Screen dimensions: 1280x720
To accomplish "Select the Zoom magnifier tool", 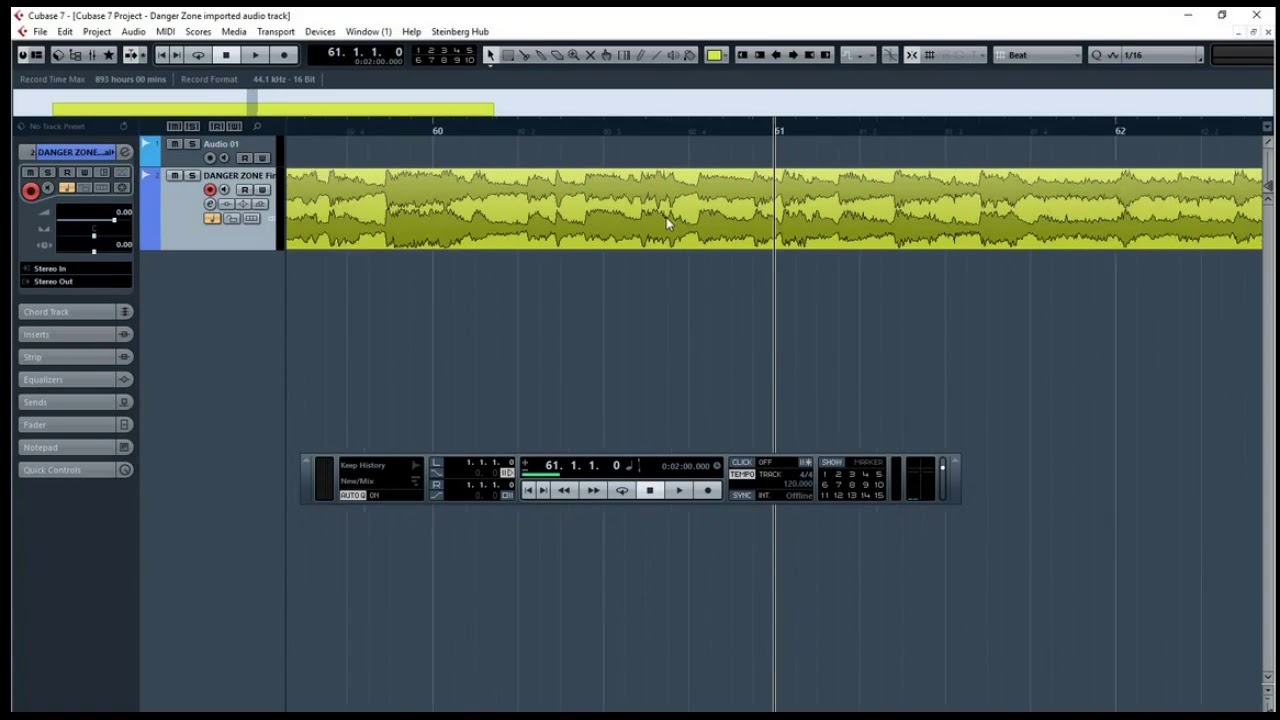I will coord(573,55).
